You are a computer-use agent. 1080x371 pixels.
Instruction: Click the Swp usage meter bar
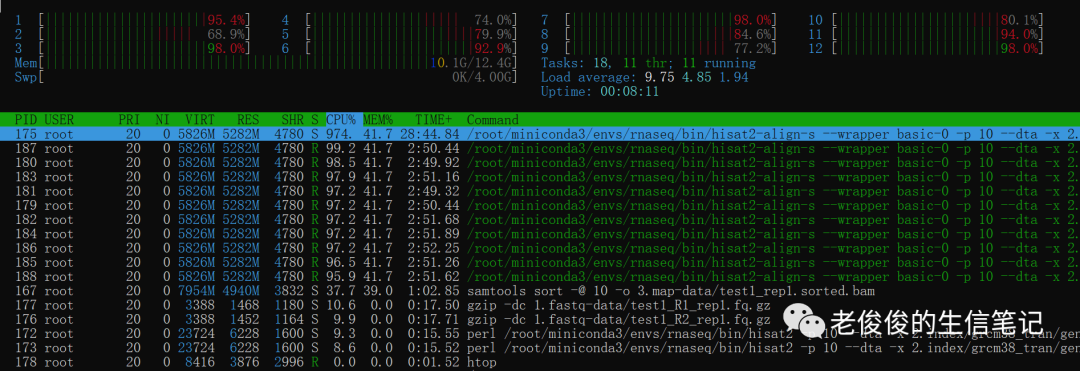point(266,76)
